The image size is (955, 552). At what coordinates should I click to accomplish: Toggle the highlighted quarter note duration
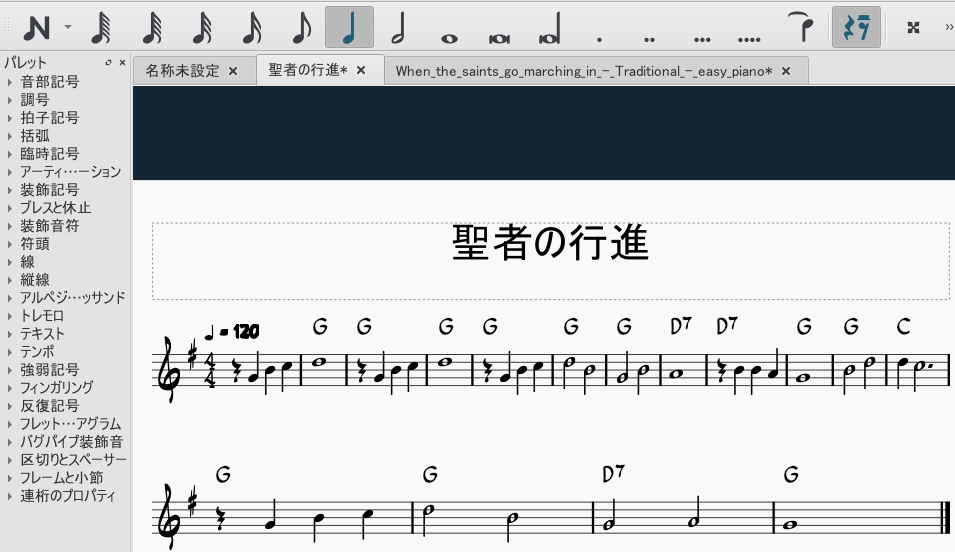tap(350, 27)
